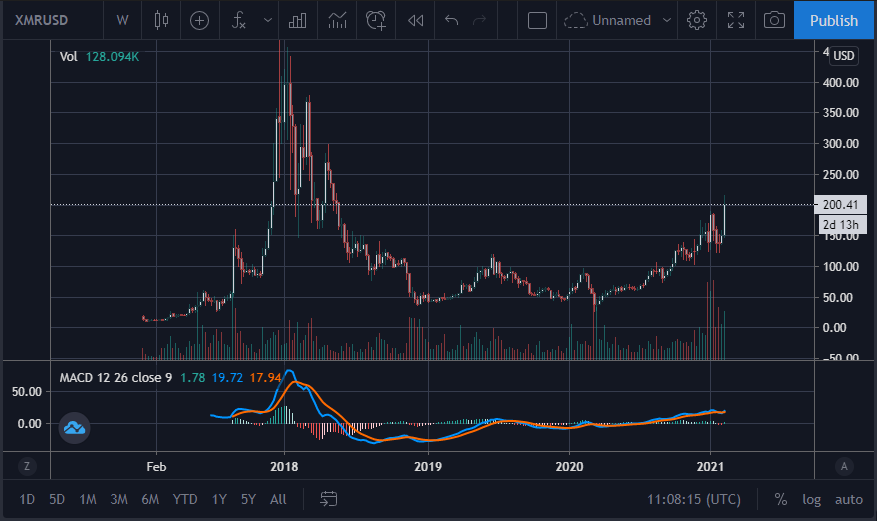This screenshot has width=877, height=521.
Task: Expand the Unnamed layout dropdown arrow
Action: point(667,21)
